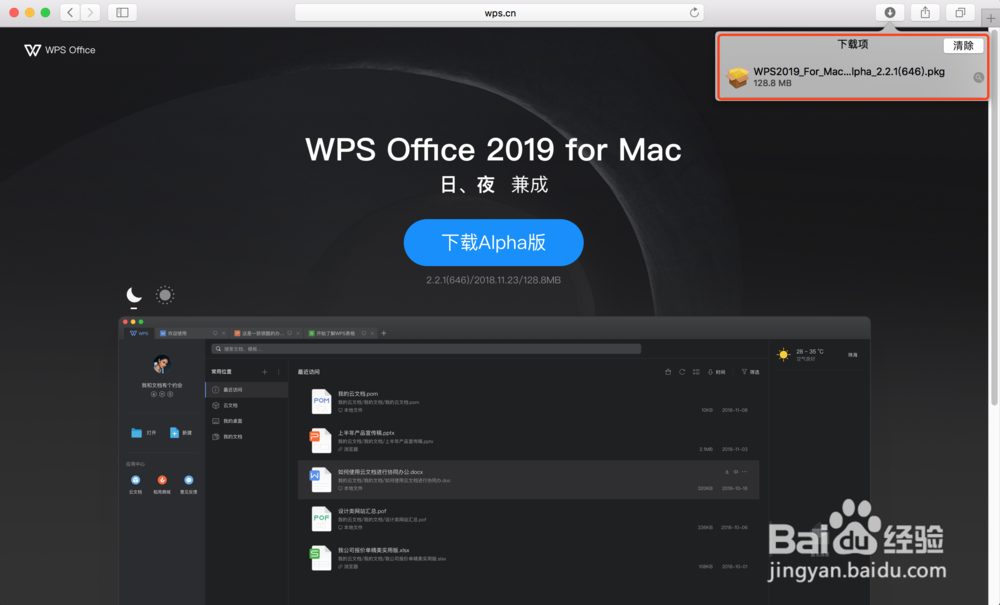Switch the preview to dark mode using the moon icon
The height and width of the screenshot is (605, 1000).
[x=133, y=294]
